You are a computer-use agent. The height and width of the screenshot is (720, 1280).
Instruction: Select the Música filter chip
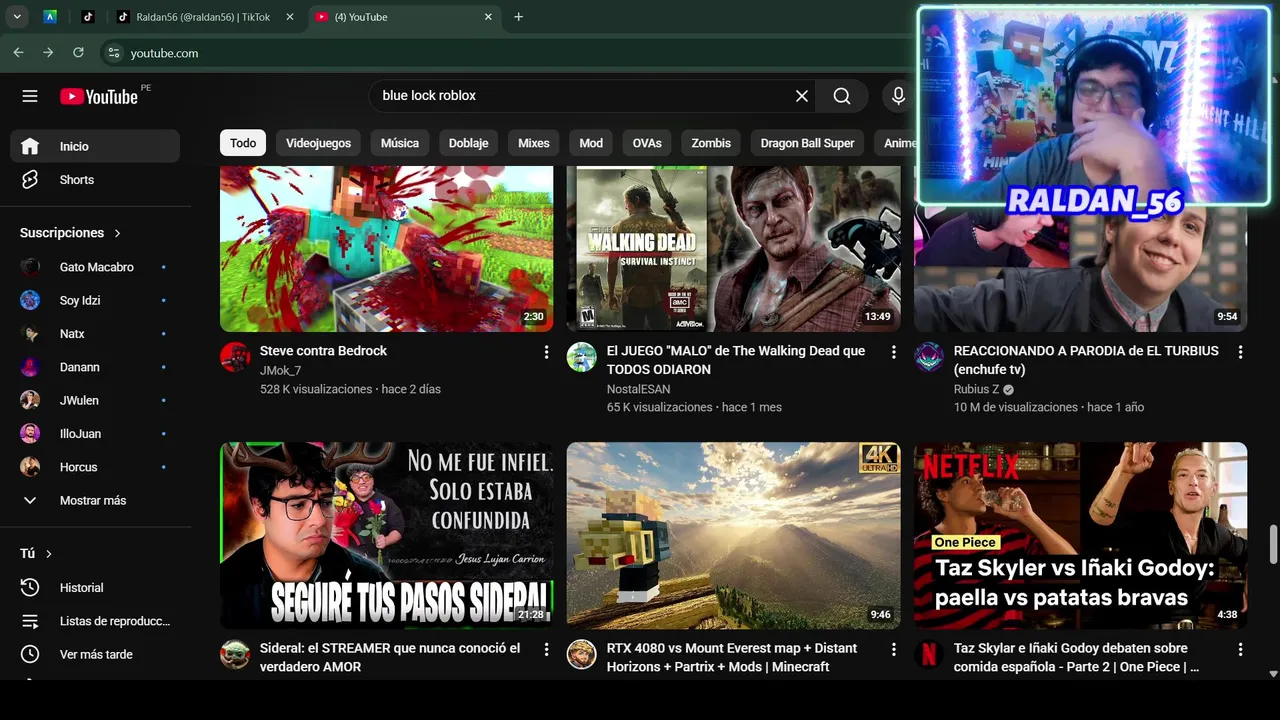tap(400, 143)
